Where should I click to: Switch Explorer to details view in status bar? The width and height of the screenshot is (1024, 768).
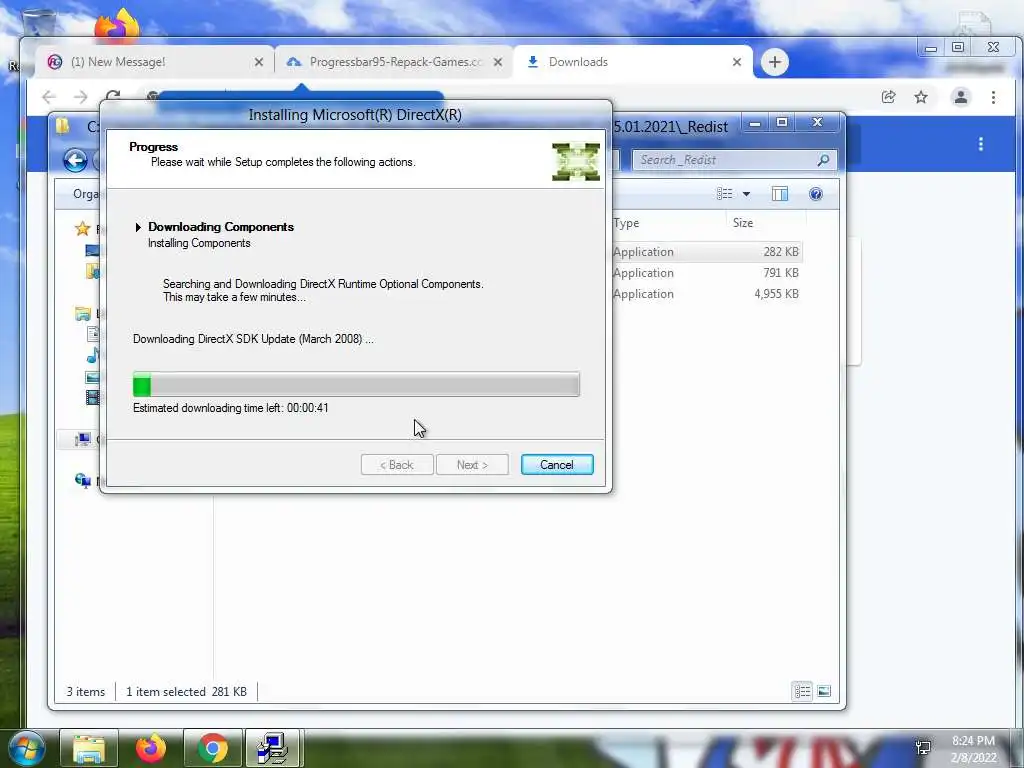point(802,691)
